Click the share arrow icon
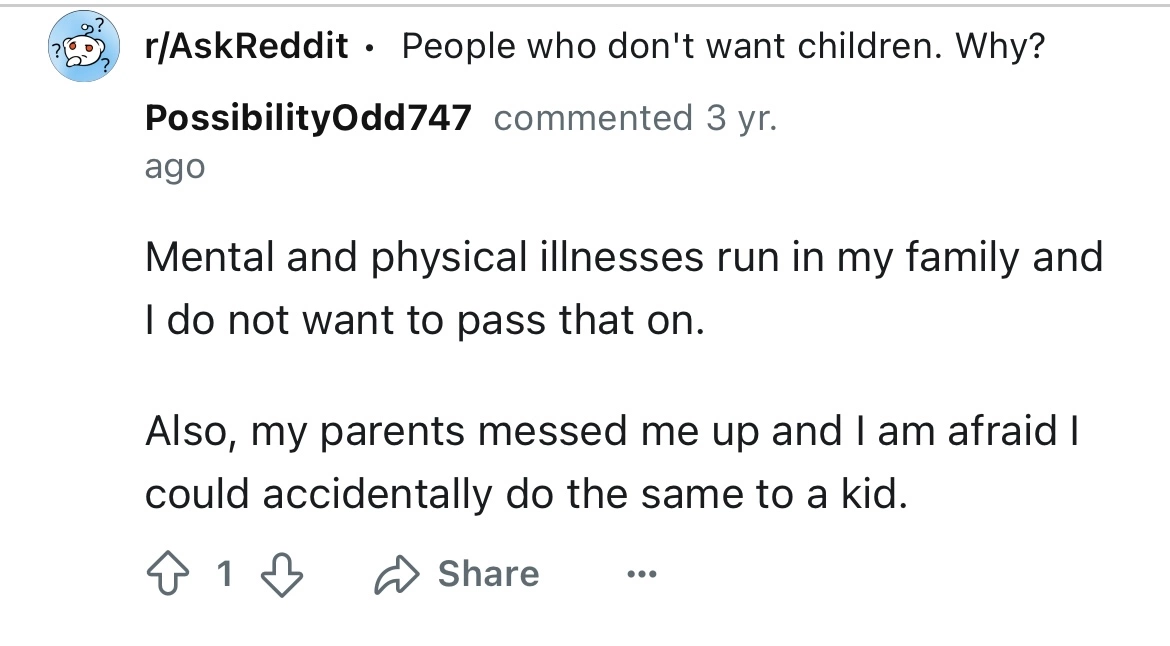Viewport: 1170px width, 646px height. (398, 574)
